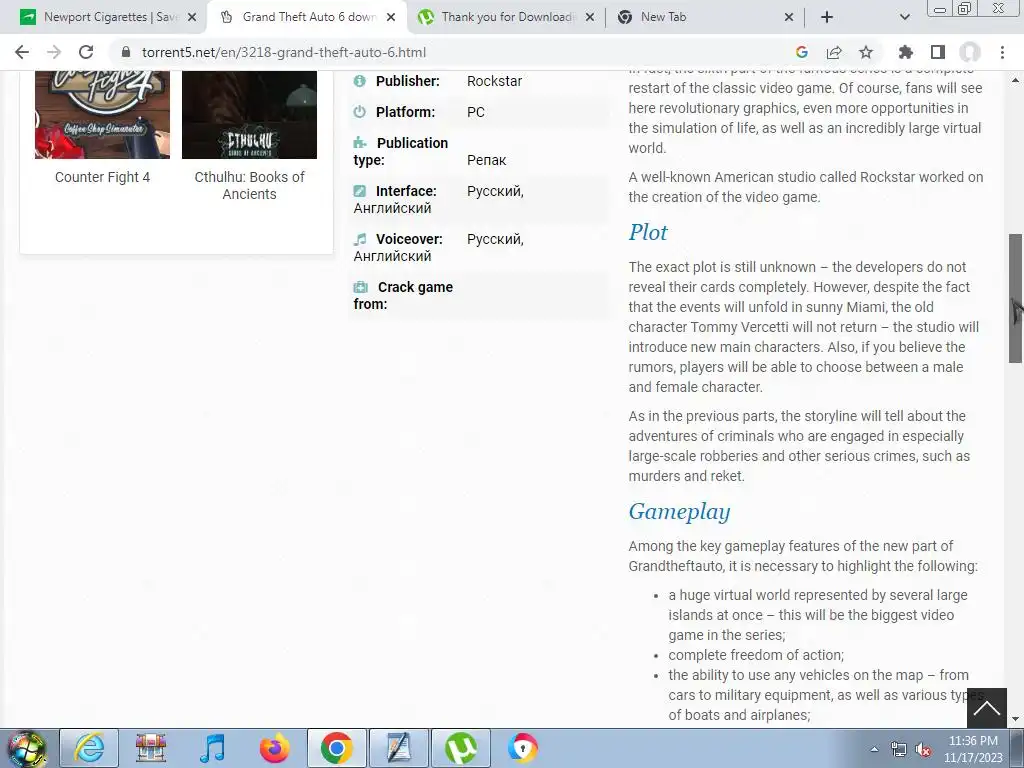Open the music note app in taskbar
This screenshot has height=768, width=1024.
(212, 748)
